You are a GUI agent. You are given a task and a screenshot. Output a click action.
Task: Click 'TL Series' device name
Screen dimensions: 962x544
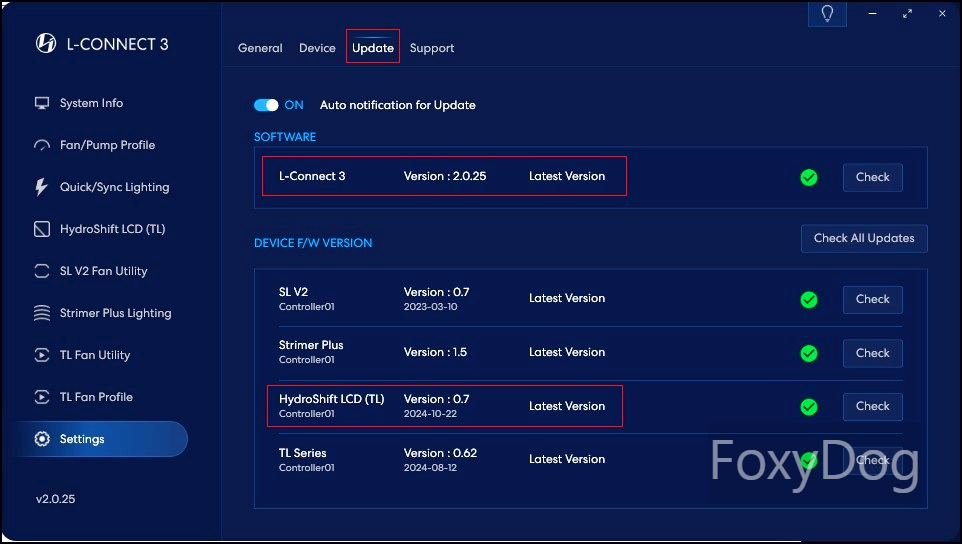pyautogui.click(x=302, y=453)
